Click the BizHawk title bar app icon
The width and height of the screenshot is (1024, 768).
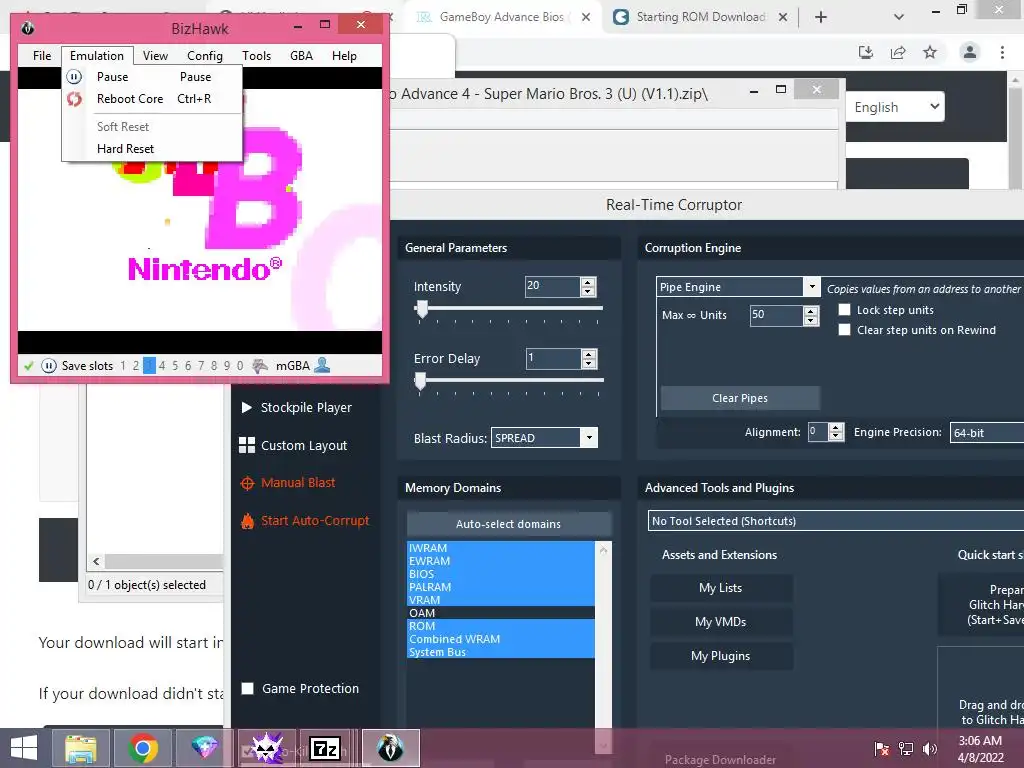click(27, 28)
